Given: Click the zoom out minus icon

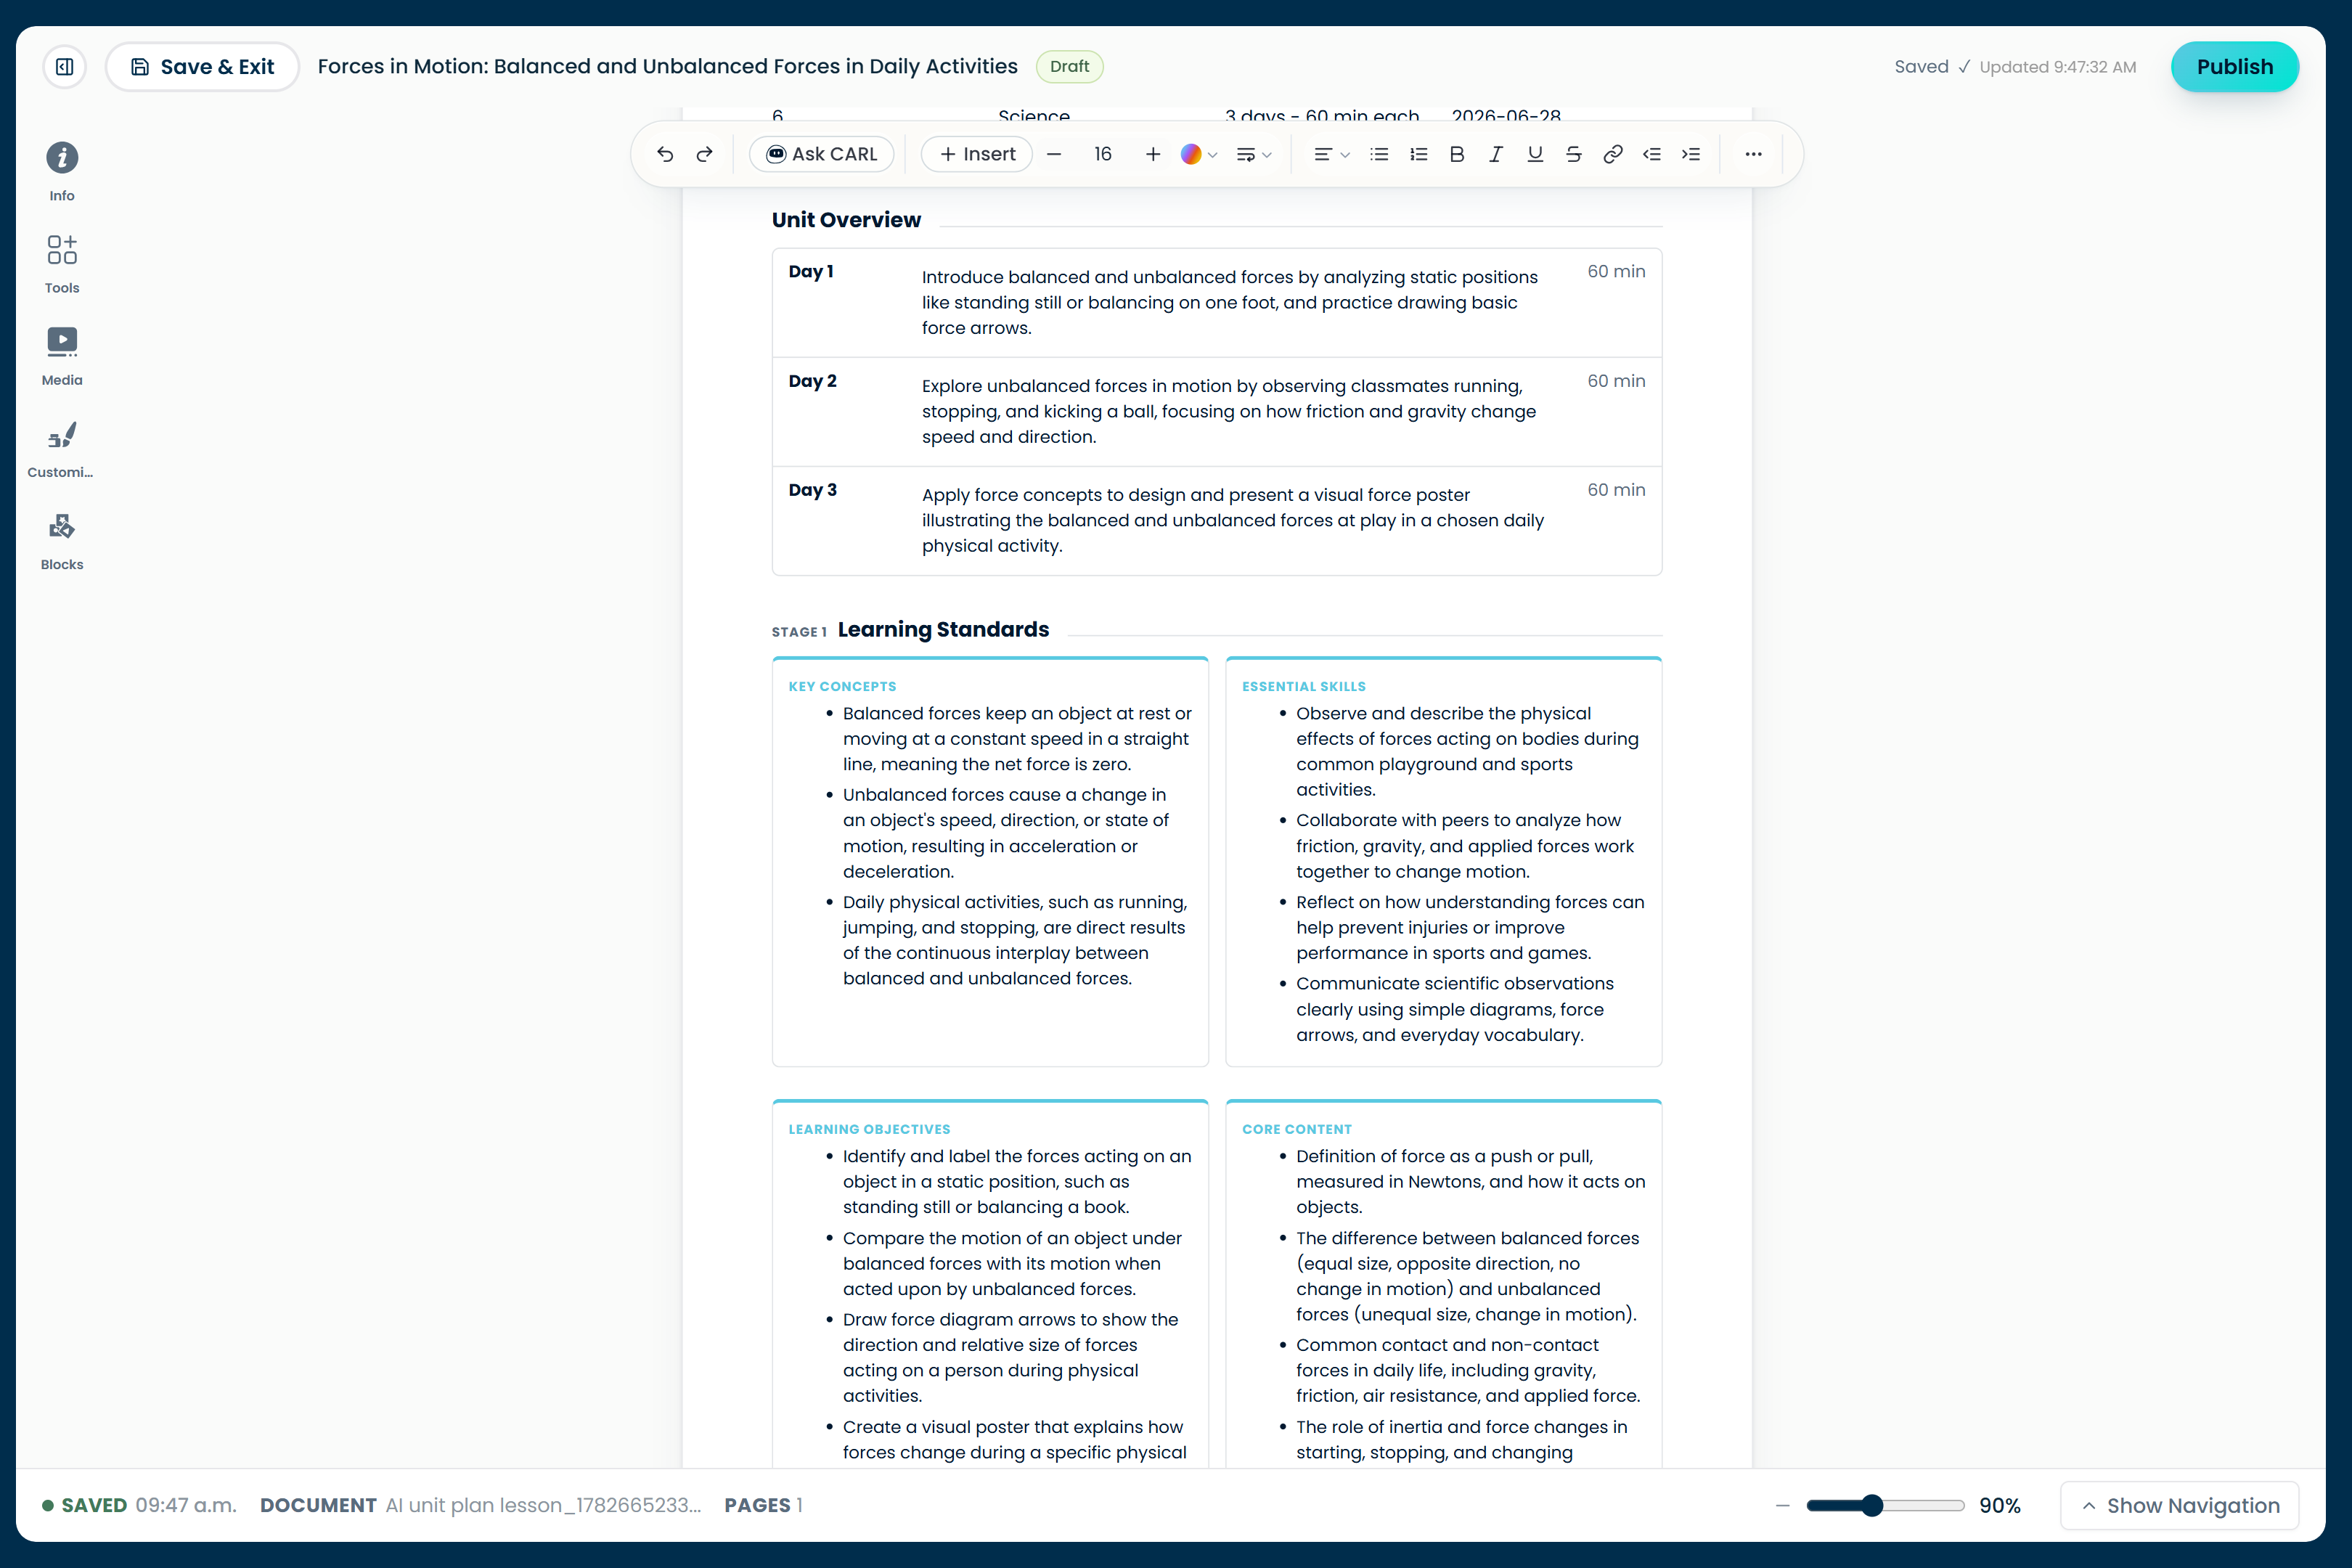Looking at the screenshot, I should (1782, 1506).
